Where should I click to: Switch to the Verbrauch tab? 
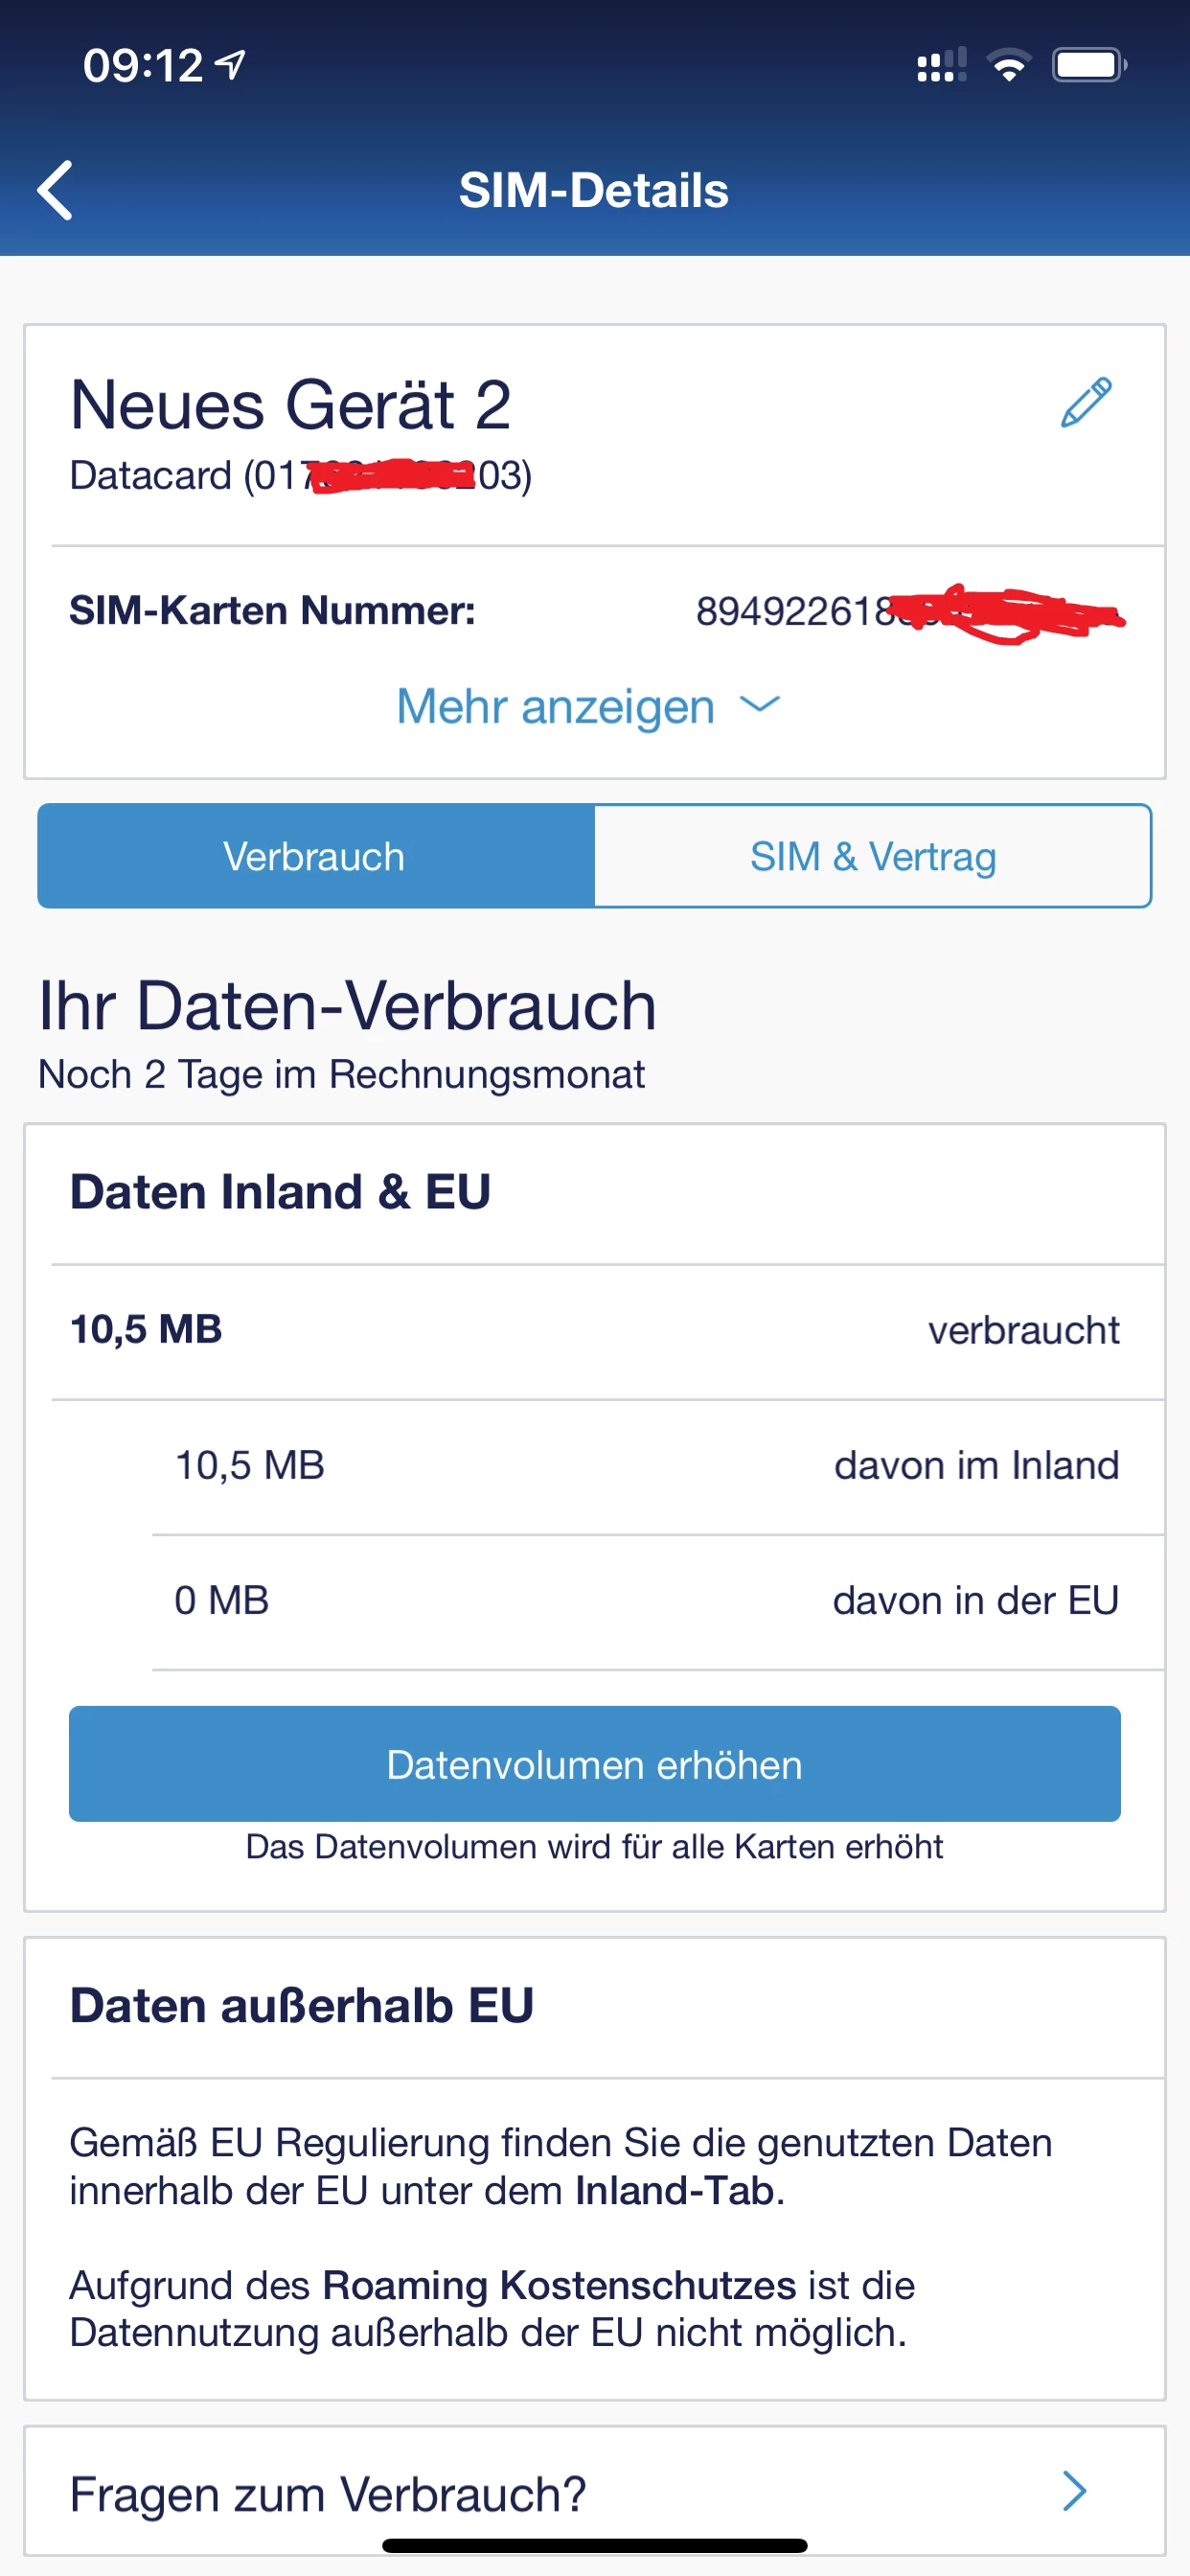coord(315,856)
